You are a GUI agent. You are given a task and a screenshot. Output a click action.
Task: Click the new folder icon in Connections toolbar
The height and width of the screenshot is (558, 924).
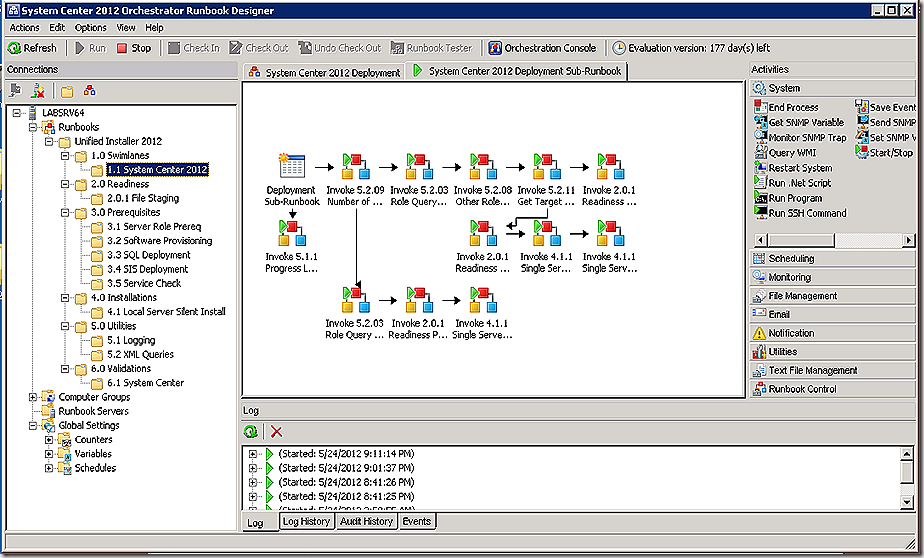tap(67, 91)
